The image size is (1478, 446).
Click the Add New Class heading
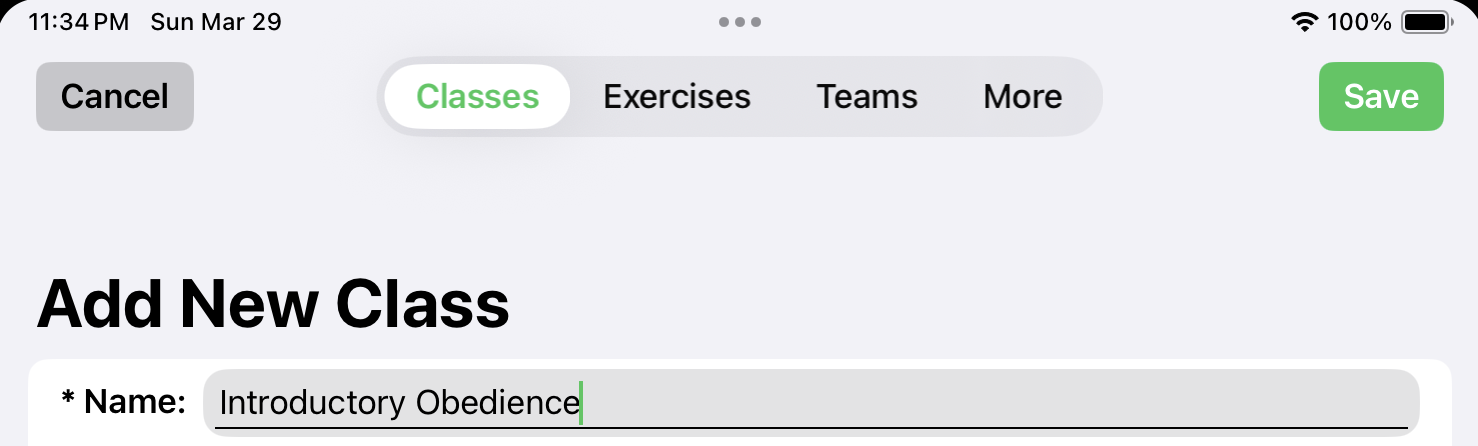point(273,304)
